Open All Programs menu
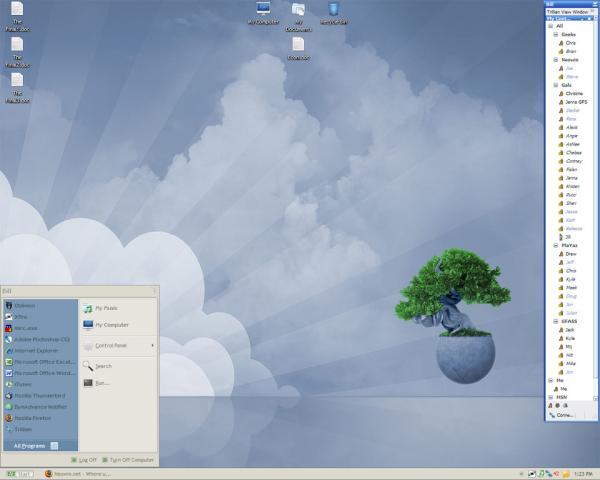This screenshot has height=480, width=600. tap(36, 445)
